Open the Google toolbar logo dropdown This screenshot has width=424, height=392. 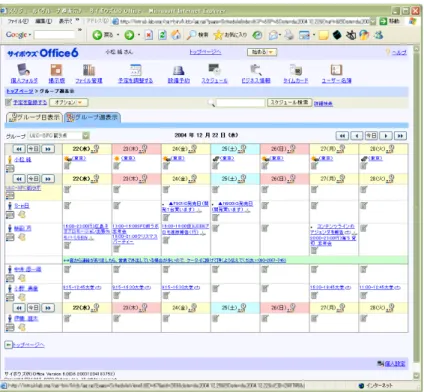pyautogui.click(x=18, y=34)
